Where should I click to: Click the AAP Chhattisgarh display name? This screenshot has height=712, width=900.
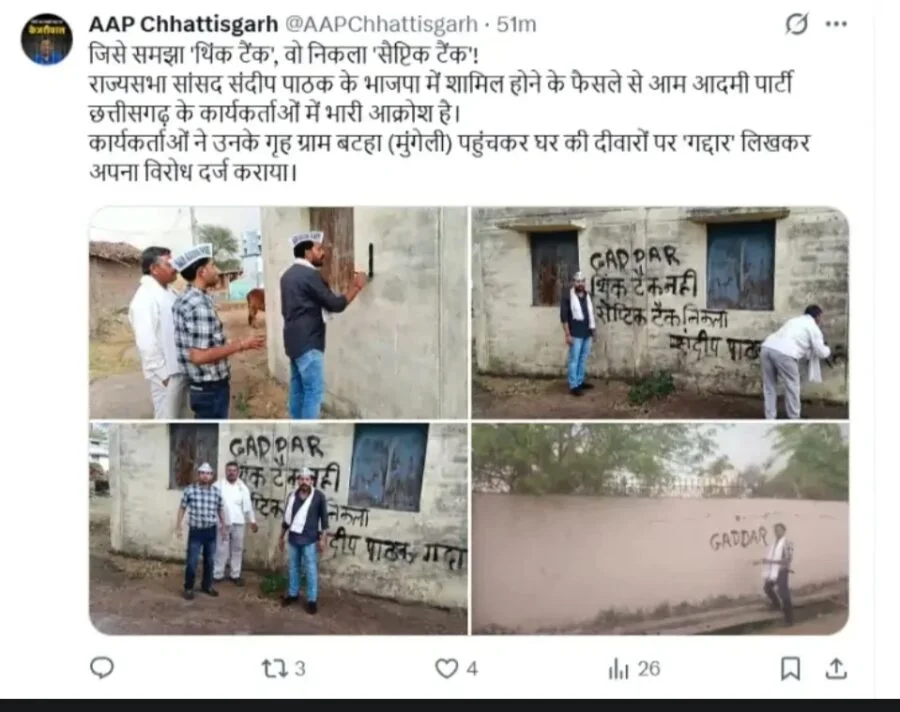pyautogui.click(x=184, y=24)
